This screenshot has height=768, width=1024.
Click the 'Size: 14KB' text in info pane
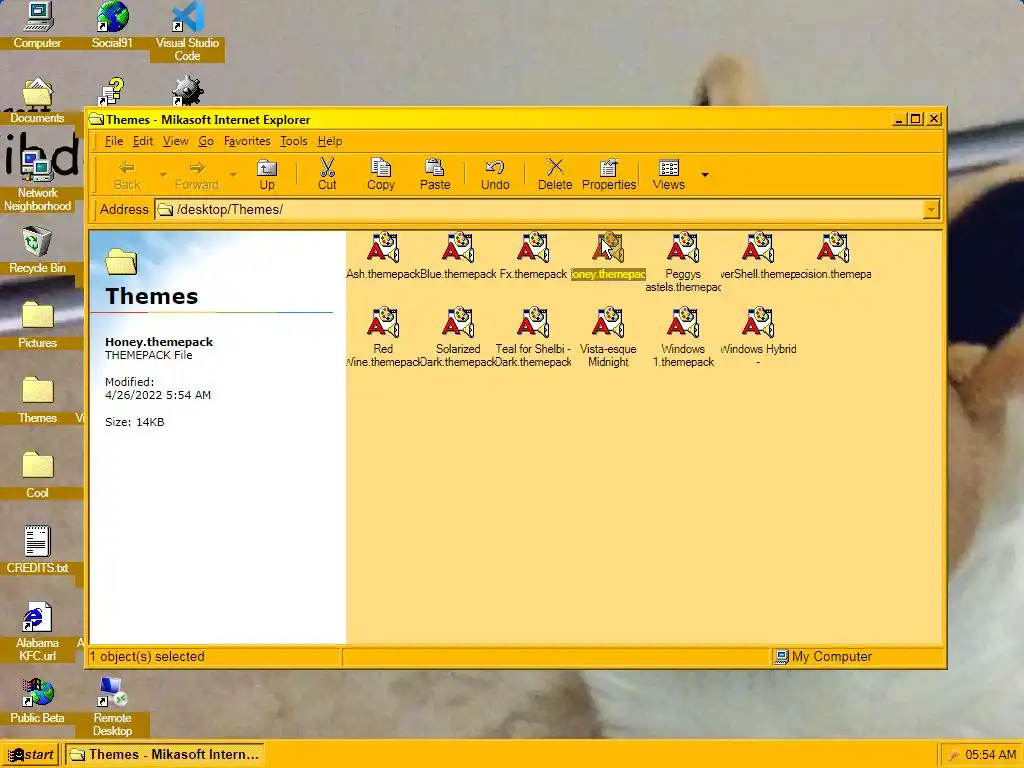click(x=135, y=422)
